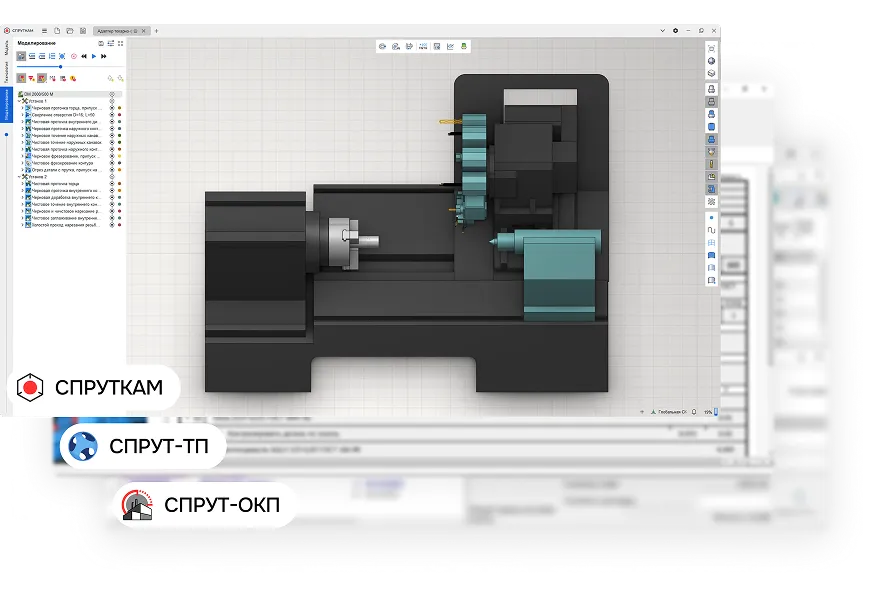Click the save project icon in title bar
Screen dimensions: 870x604
point(83,31)
